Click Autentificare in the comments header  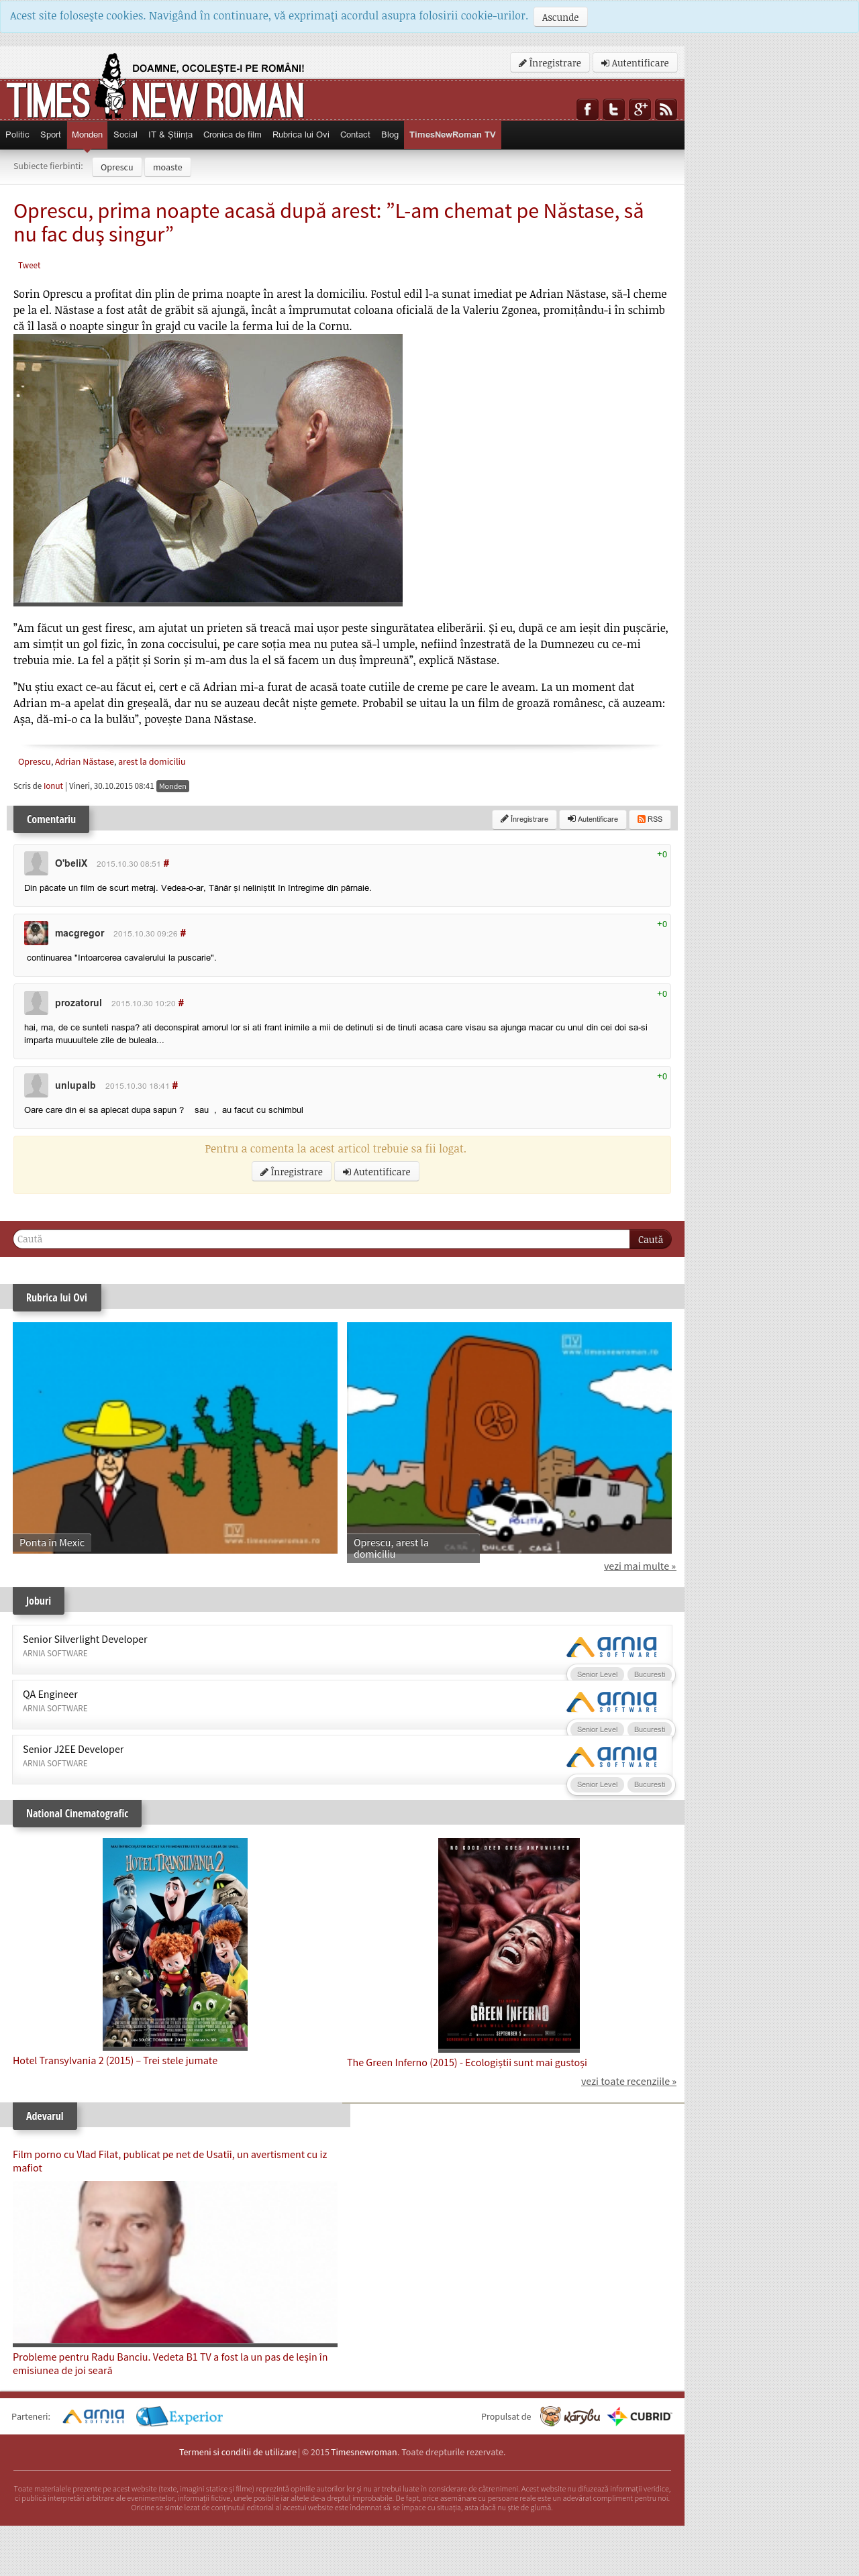click(593, 819)
